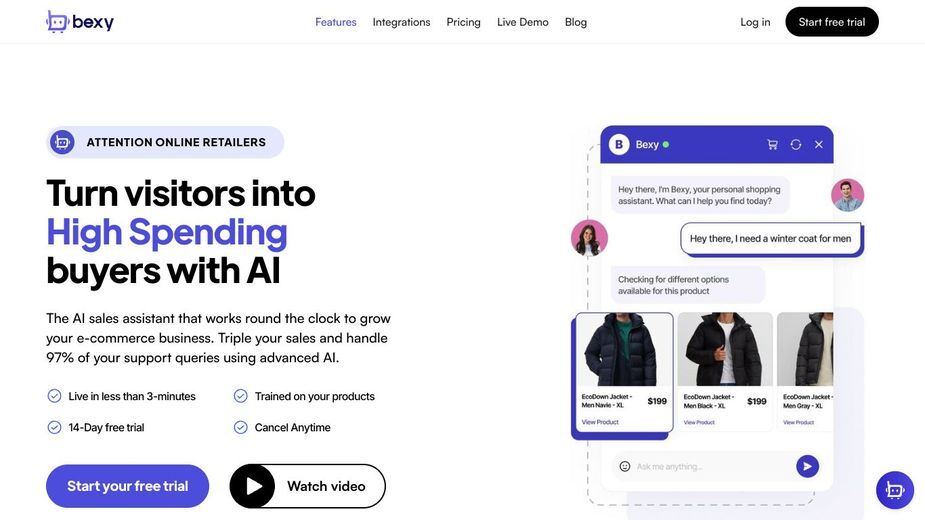925x520 pixels.
Task: Open floating Bexy chat launcher icon
Action: point(894,490)
